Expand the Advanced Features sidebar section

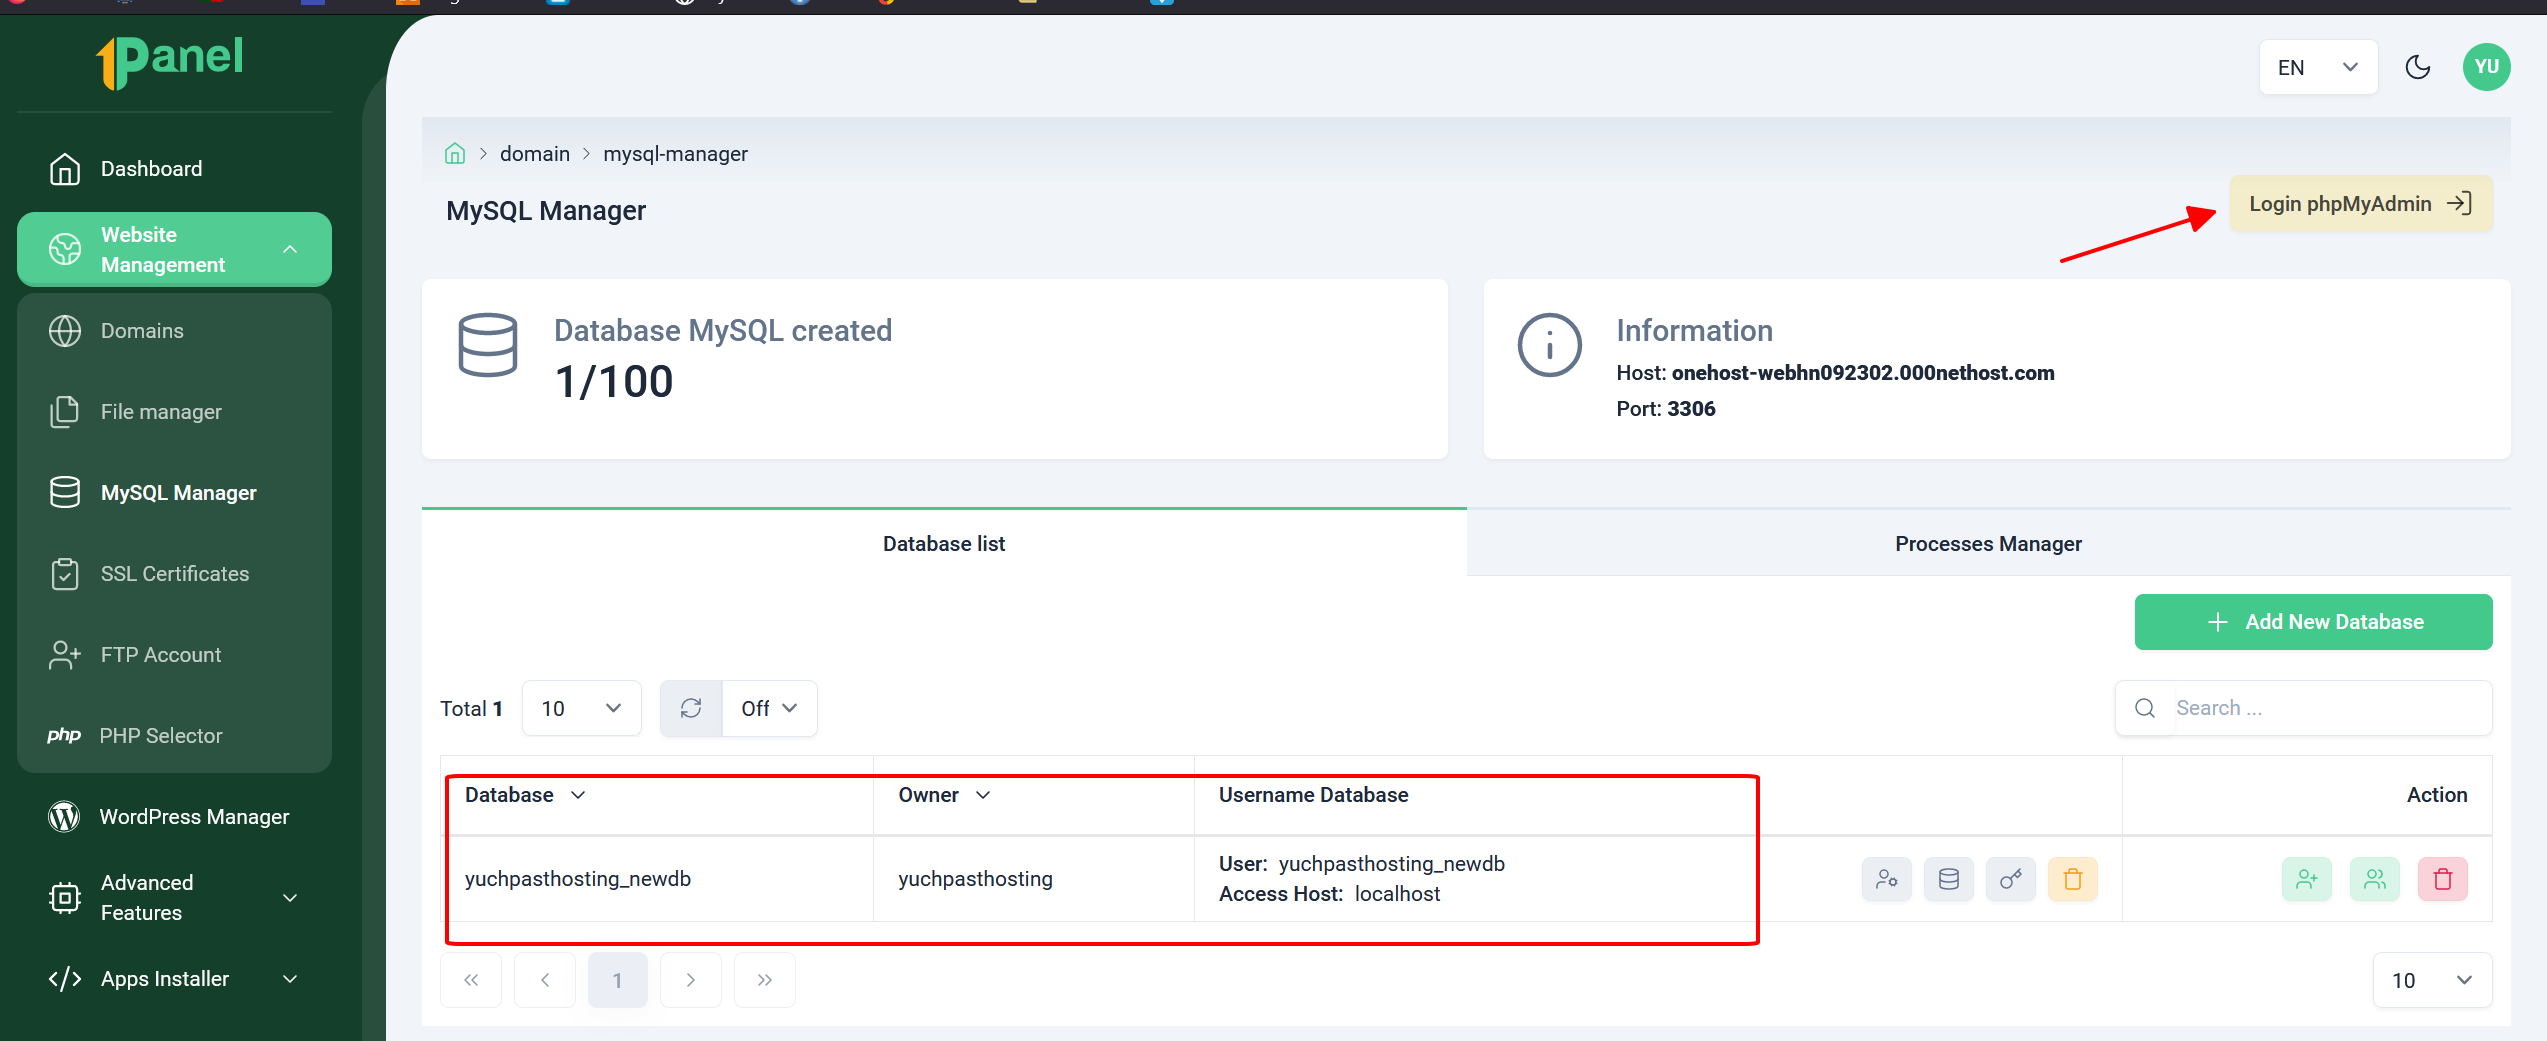click(174, 897)
